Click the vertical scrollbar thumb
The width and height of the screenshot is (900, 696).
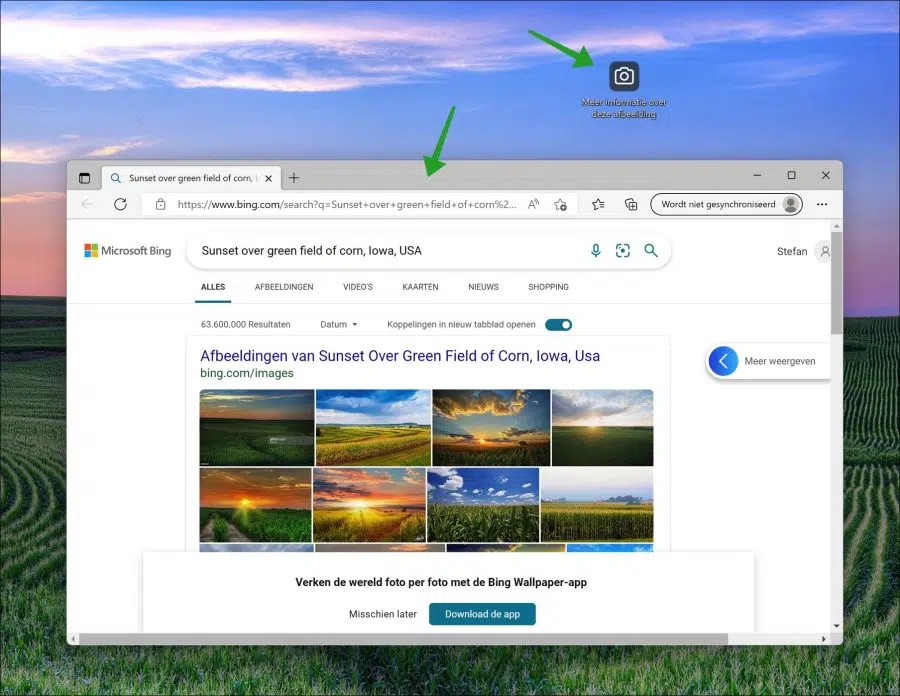836,283
